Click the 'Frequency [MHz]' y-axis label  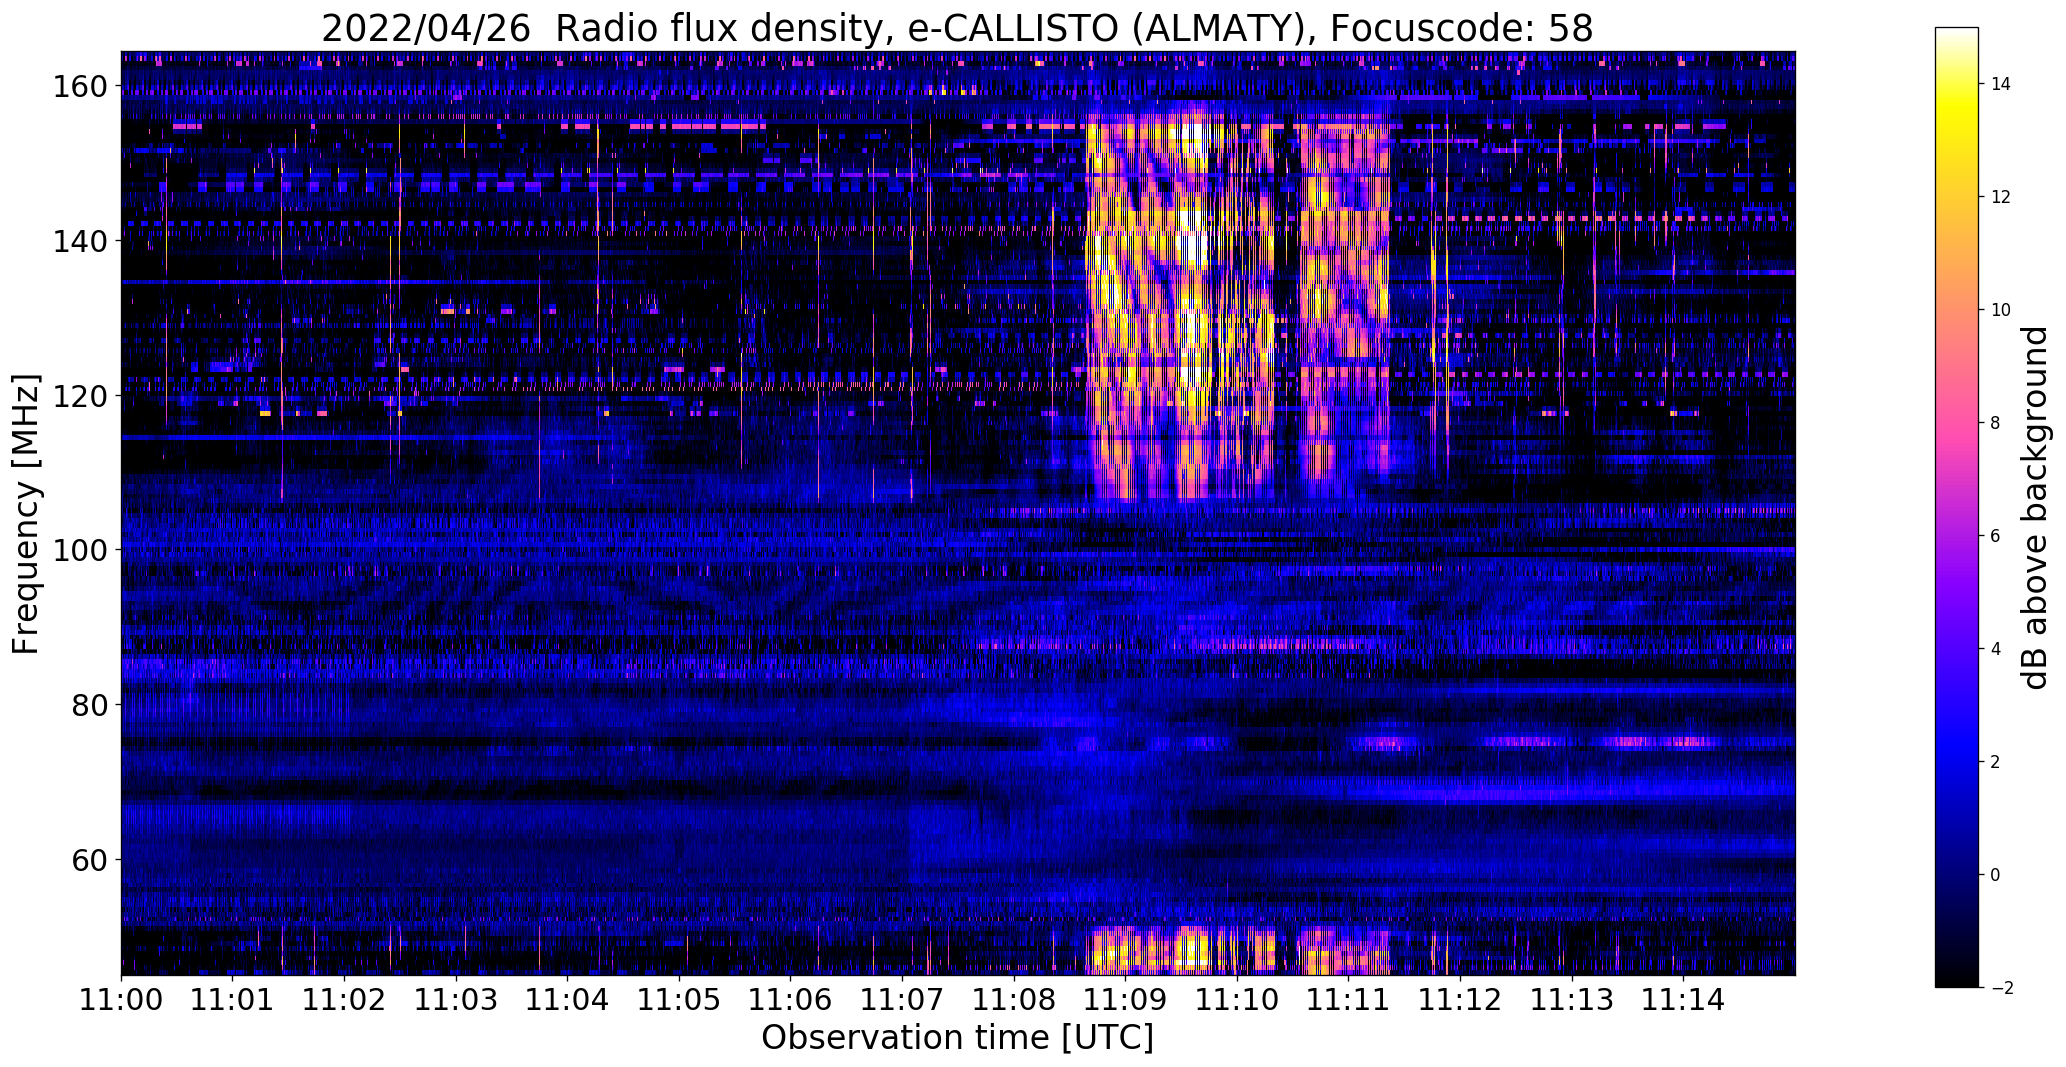click(26, 514)
